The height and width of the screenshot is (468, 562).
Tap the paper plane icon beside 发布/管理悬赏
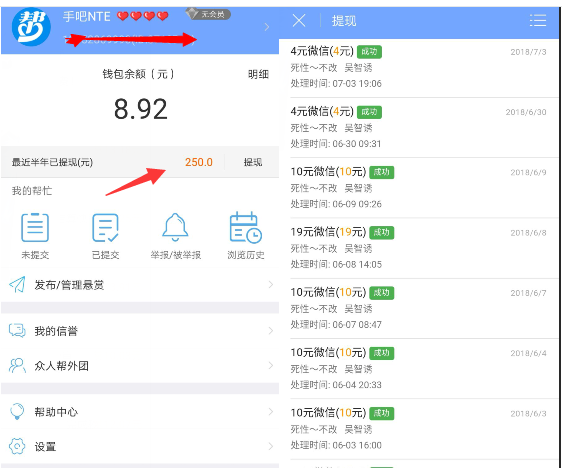[17, 285]
